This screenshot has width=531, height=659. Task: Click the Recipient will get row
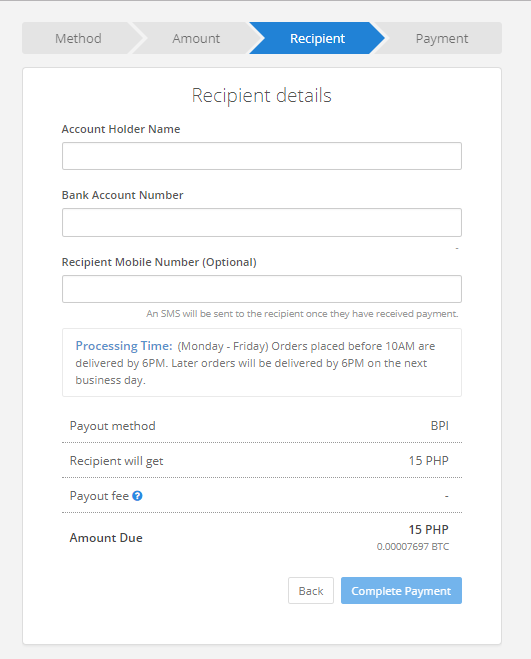click(x=262, y=461)
